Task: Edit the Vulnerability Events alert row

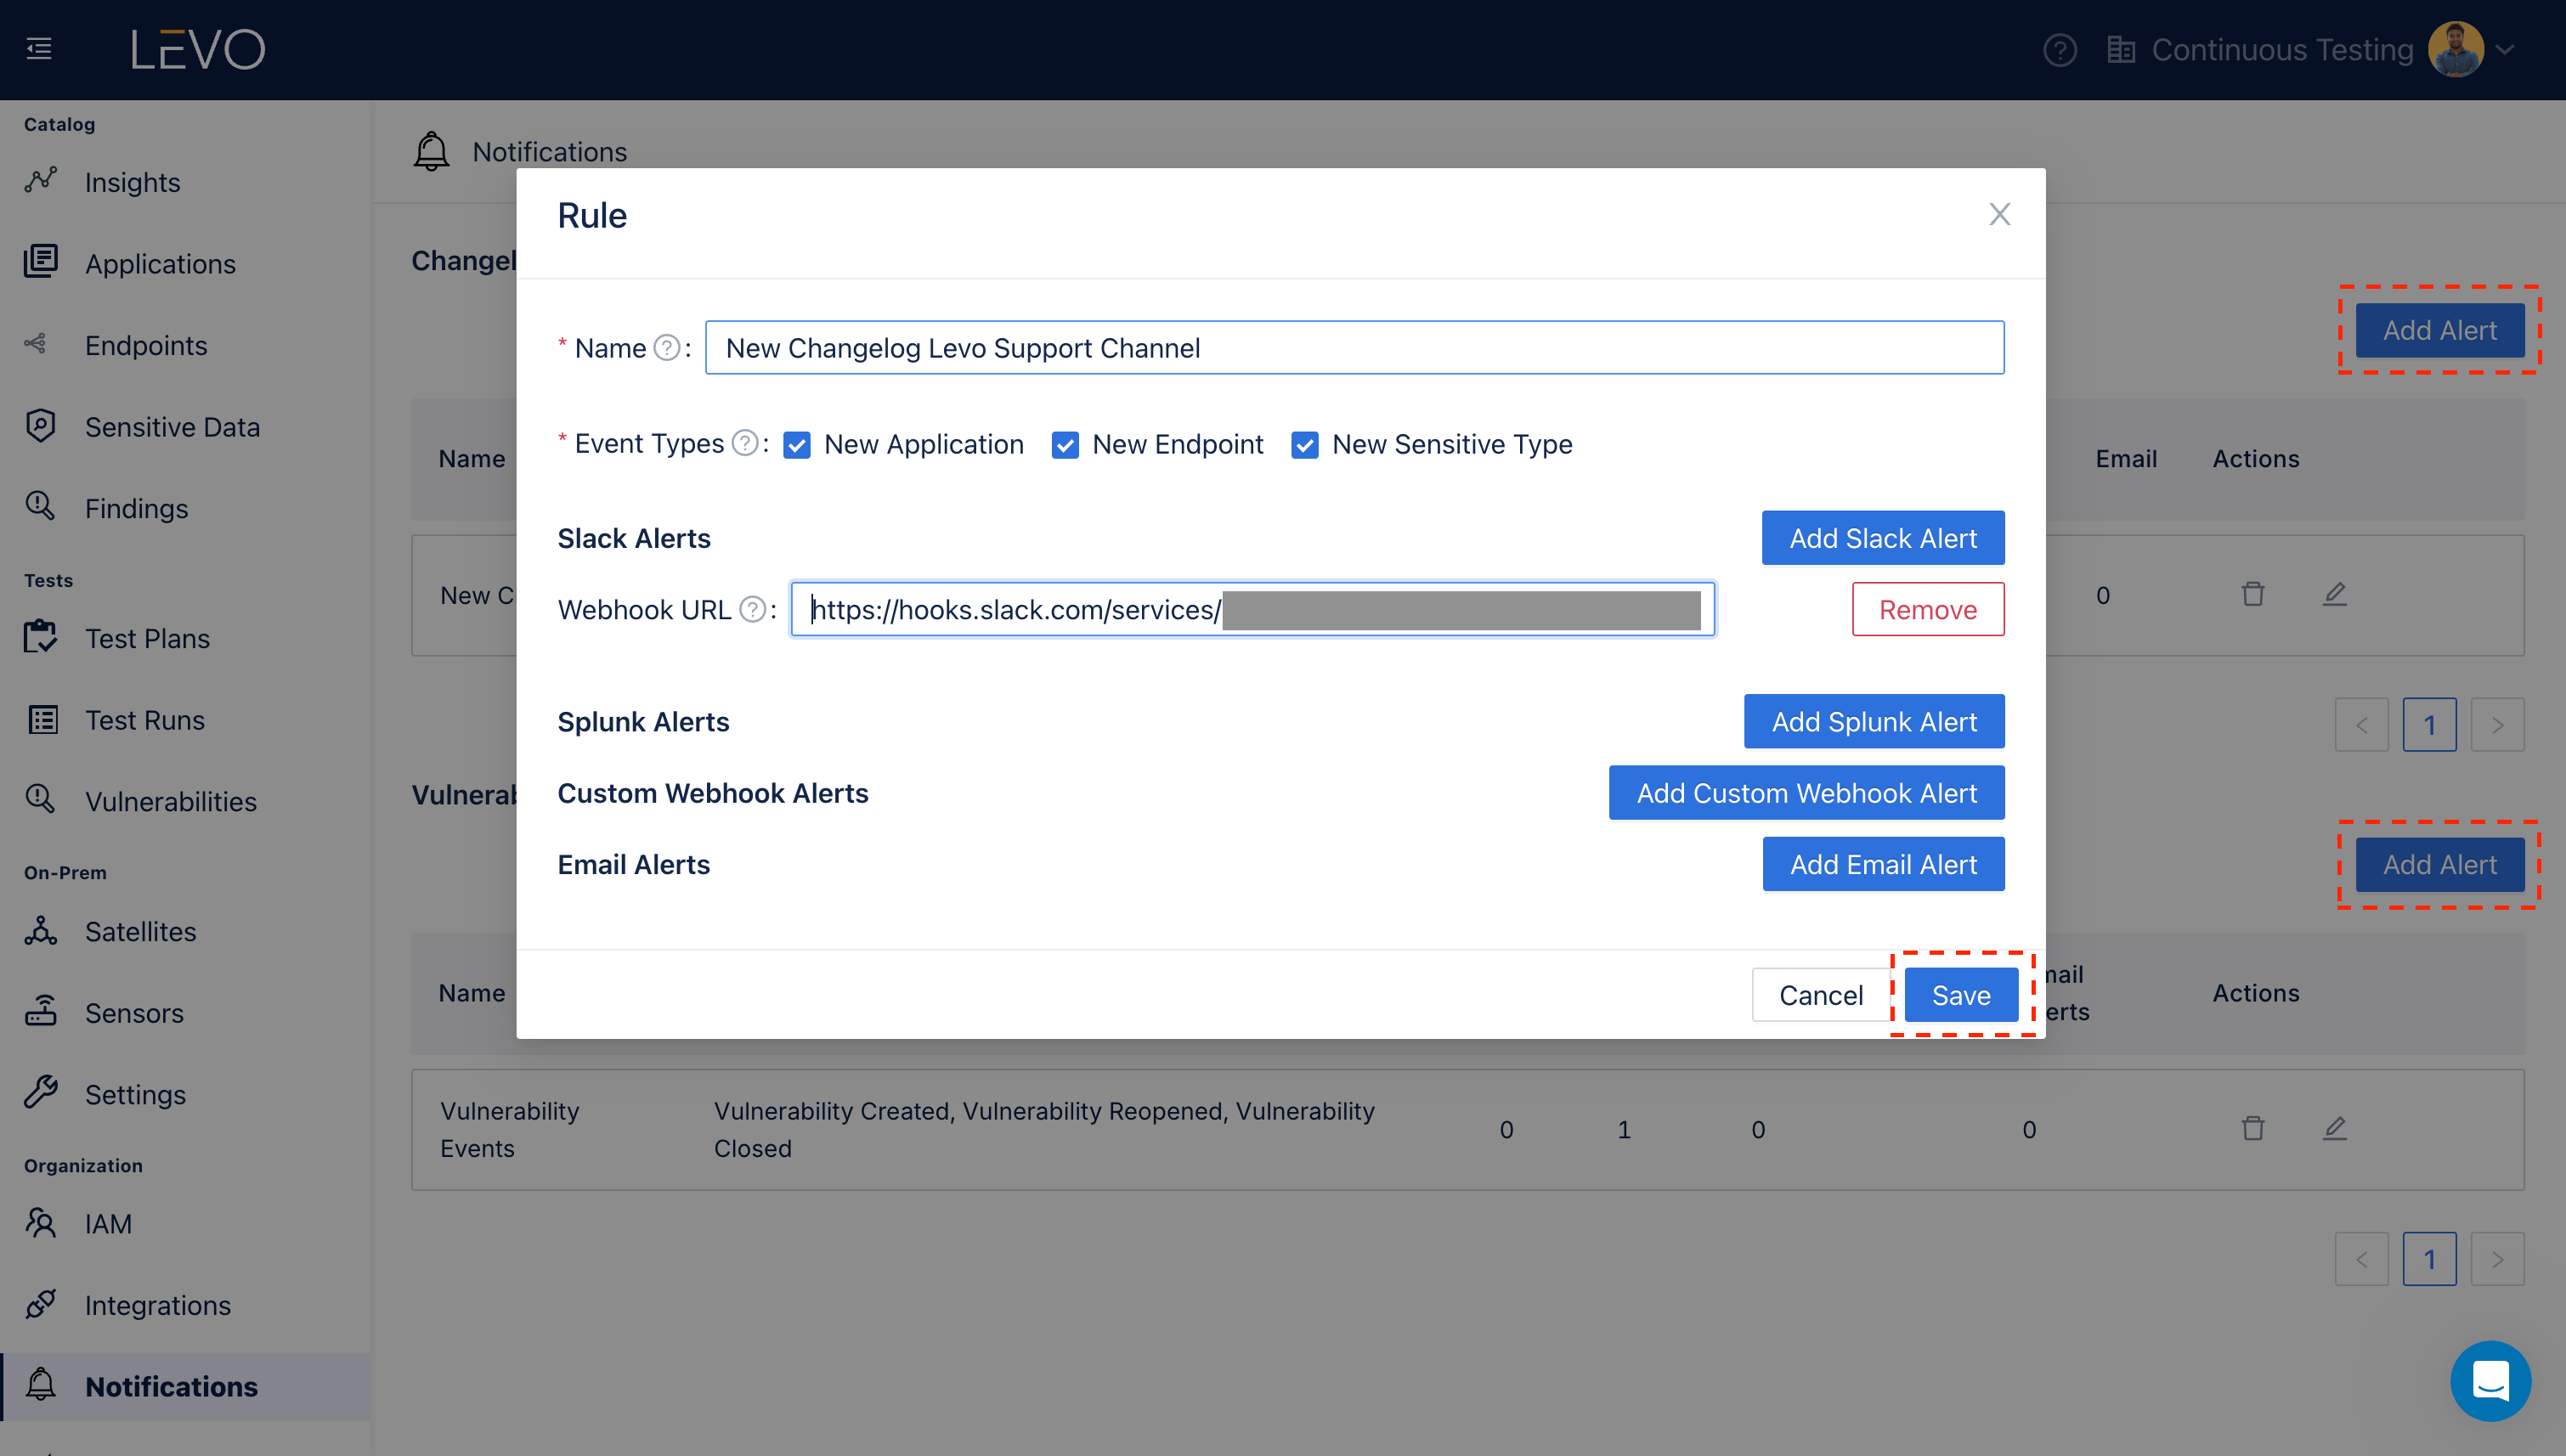Action: [x=2334, y=1129]
